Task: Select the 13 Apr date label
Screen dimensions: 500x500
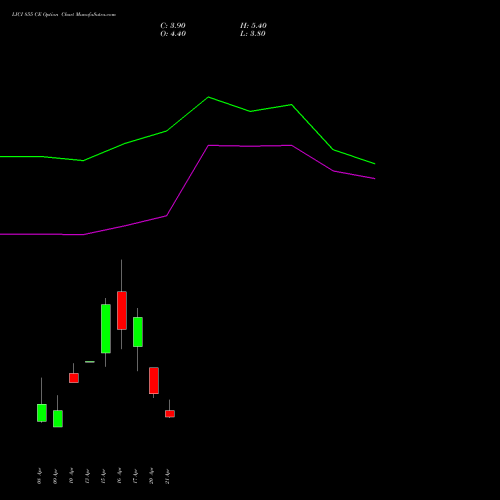Action: click(88, 476)
